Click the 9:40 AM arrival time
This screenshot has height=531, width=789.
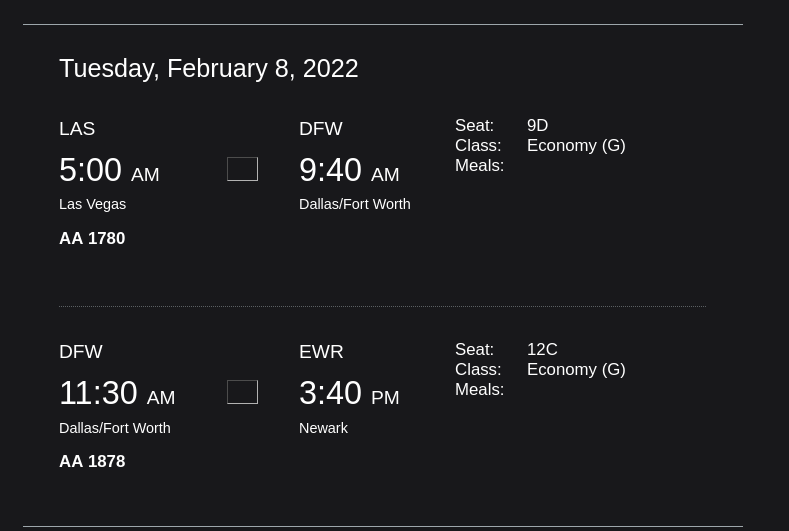click(x=349, y=171)
